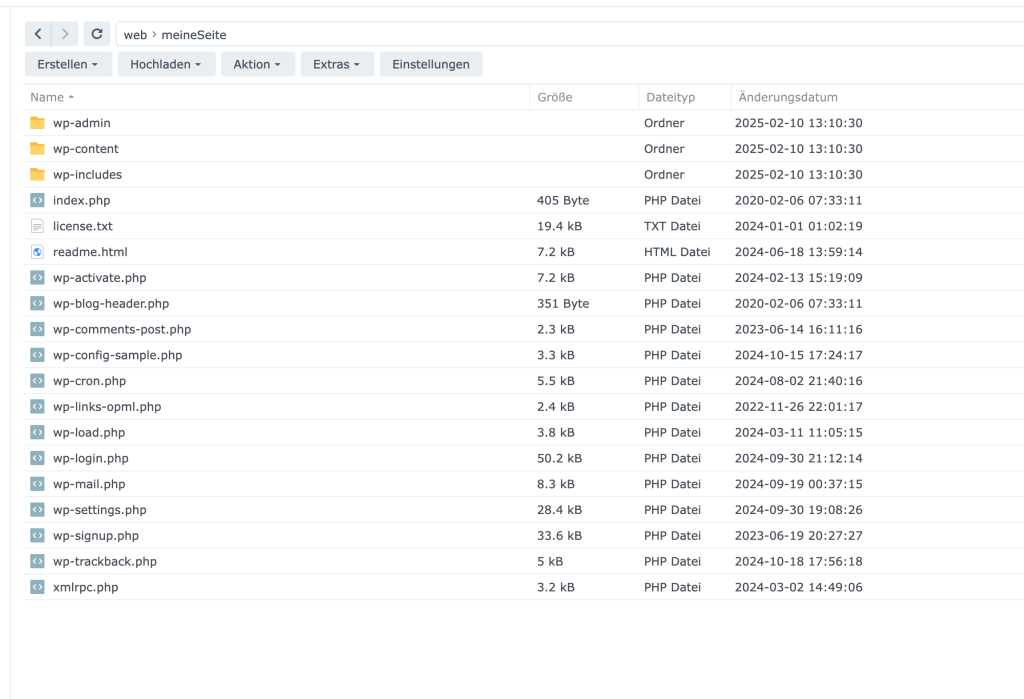Click 'web' in the breadcrumb path
Viewport: 1024px width, 699px height.
coord(135,35)
